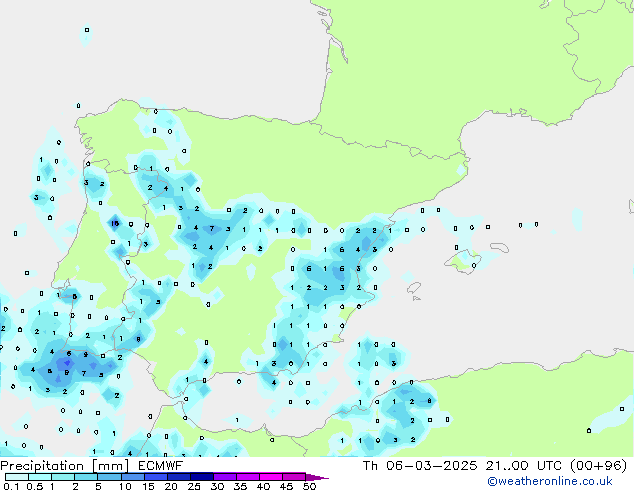The height and width of the screenshot is (490, 634).
Task: Click the date '06-03-2025' text
Action: [x=431, y=466]
